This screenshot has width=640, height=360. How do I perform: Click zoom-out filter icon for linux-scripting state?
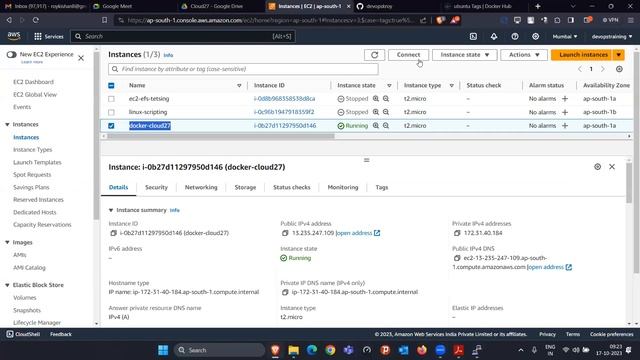(386, 112)
